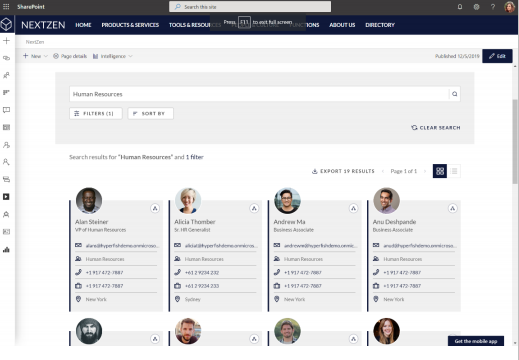Screen dimensions: 519x360
Task: Open the Directory navigation item
Action: (x=380, y=25)
